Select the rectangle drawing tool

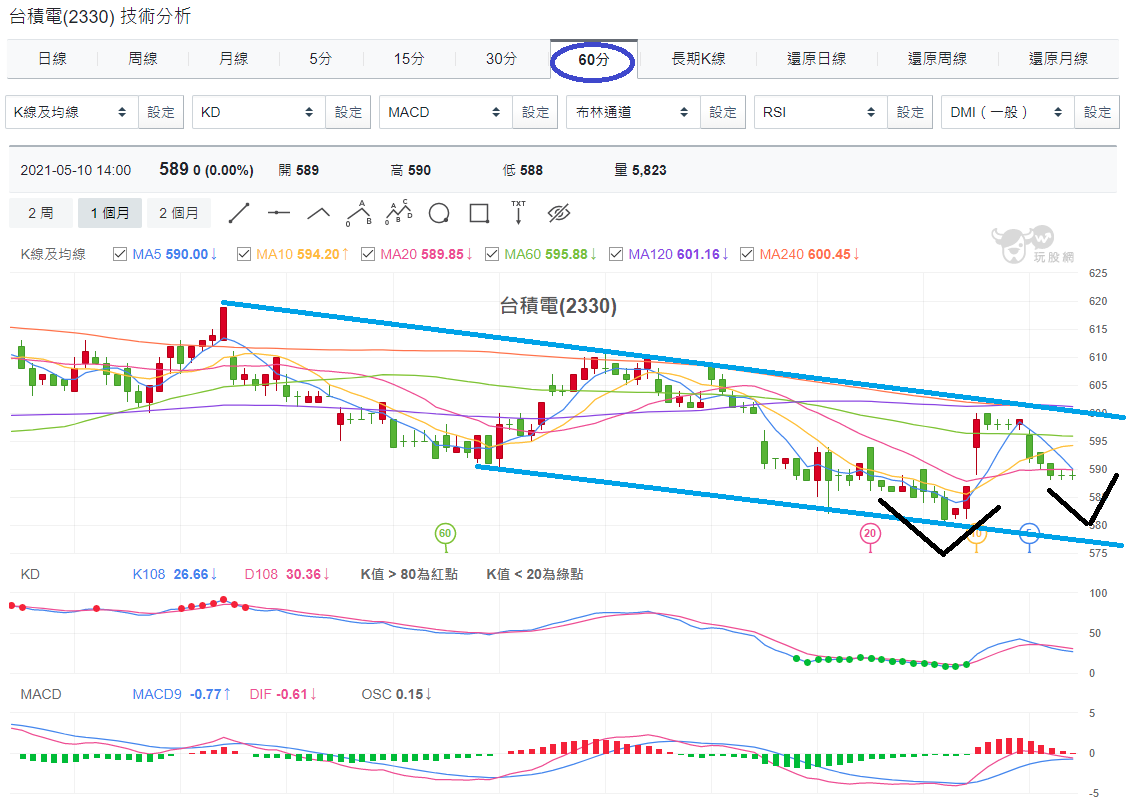pyautogui.click(x=479, y=213)
